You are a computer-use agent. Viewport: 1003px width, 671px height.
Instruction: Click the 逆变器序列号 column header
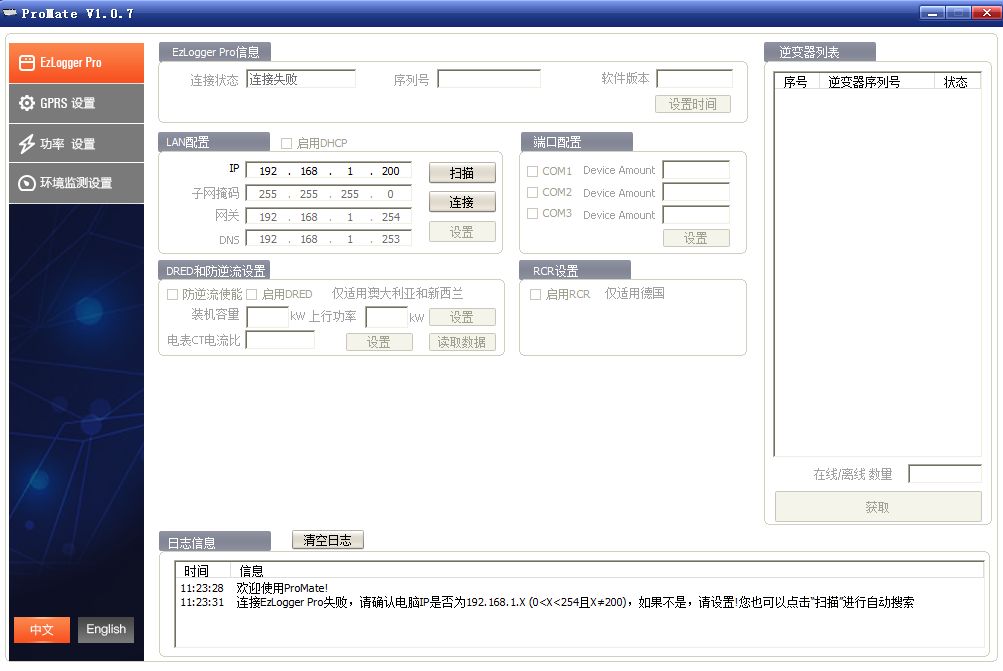coord(864,82)
